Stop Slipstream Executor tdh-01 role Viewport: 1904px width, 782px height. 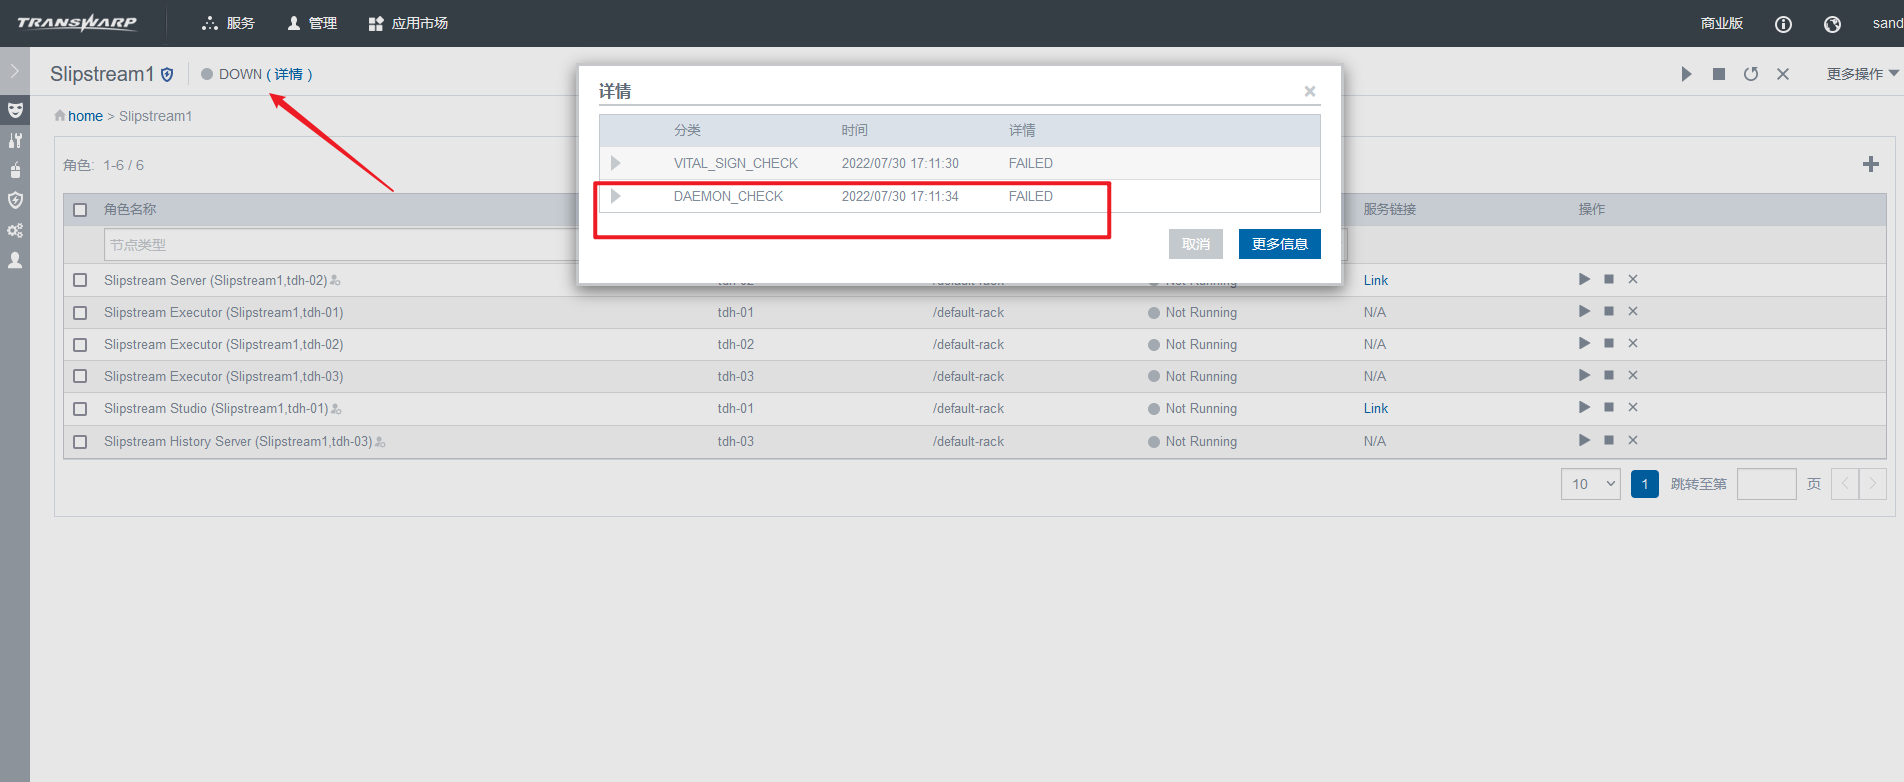pyautogui.click(x=1609, y=311)
